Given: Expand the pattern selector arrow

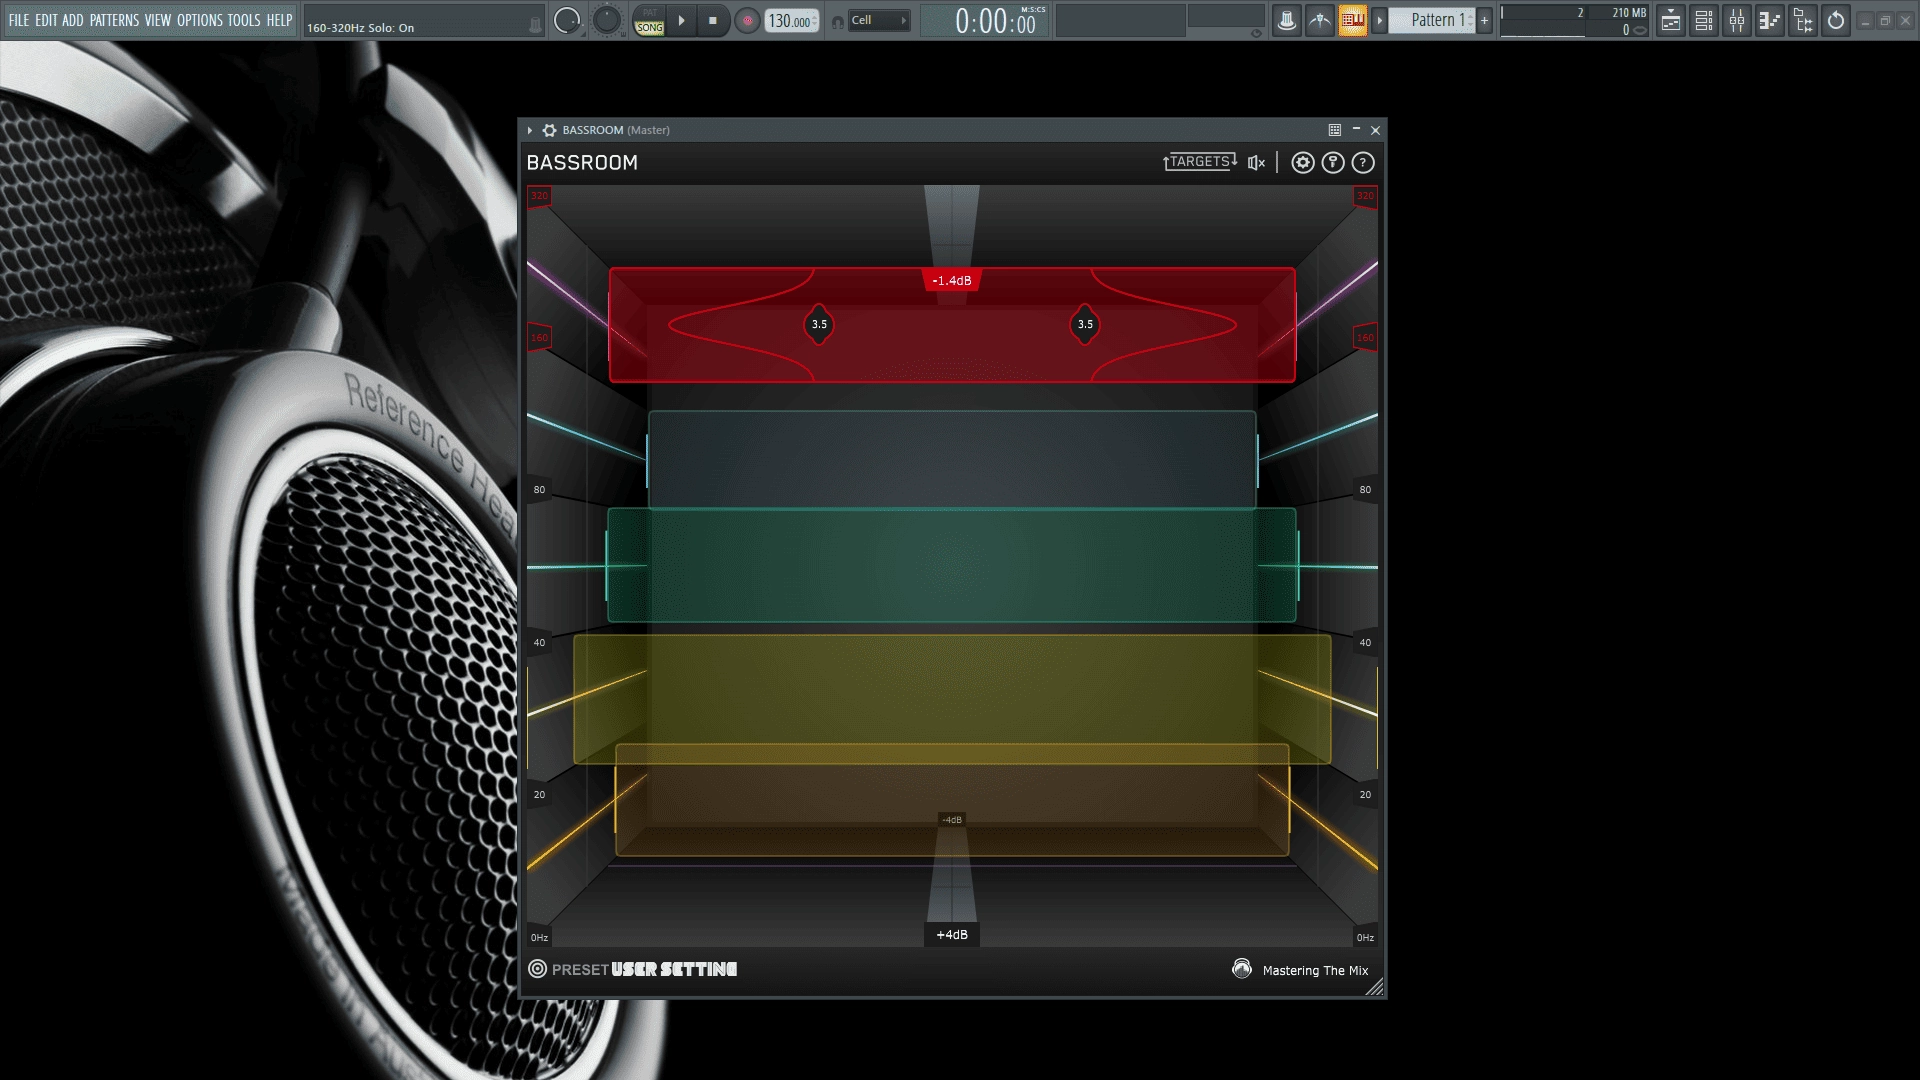Looking at the screenshot, I should pyautogui.click(x=1380, y=20).
